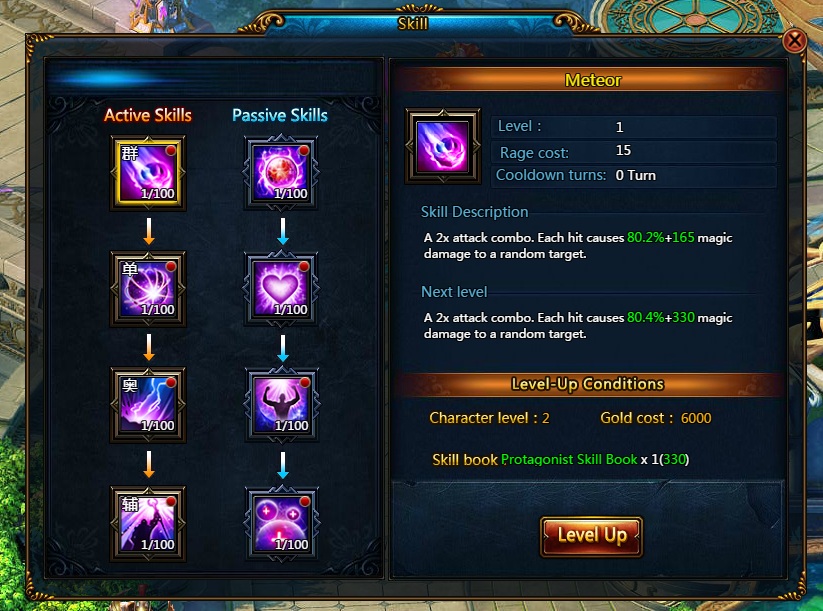Click the Gold cost 6000 value

tap(696, 418)
